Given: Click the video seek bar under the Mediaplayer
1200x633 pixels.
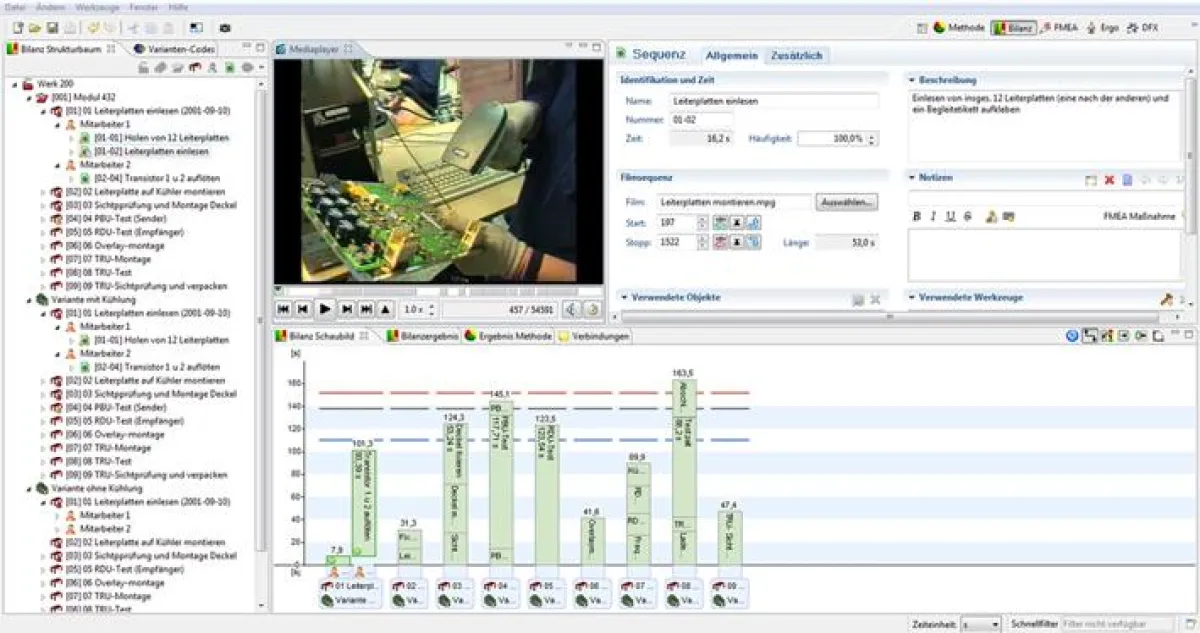Looking at the screenshot, I should click(440, 292).
